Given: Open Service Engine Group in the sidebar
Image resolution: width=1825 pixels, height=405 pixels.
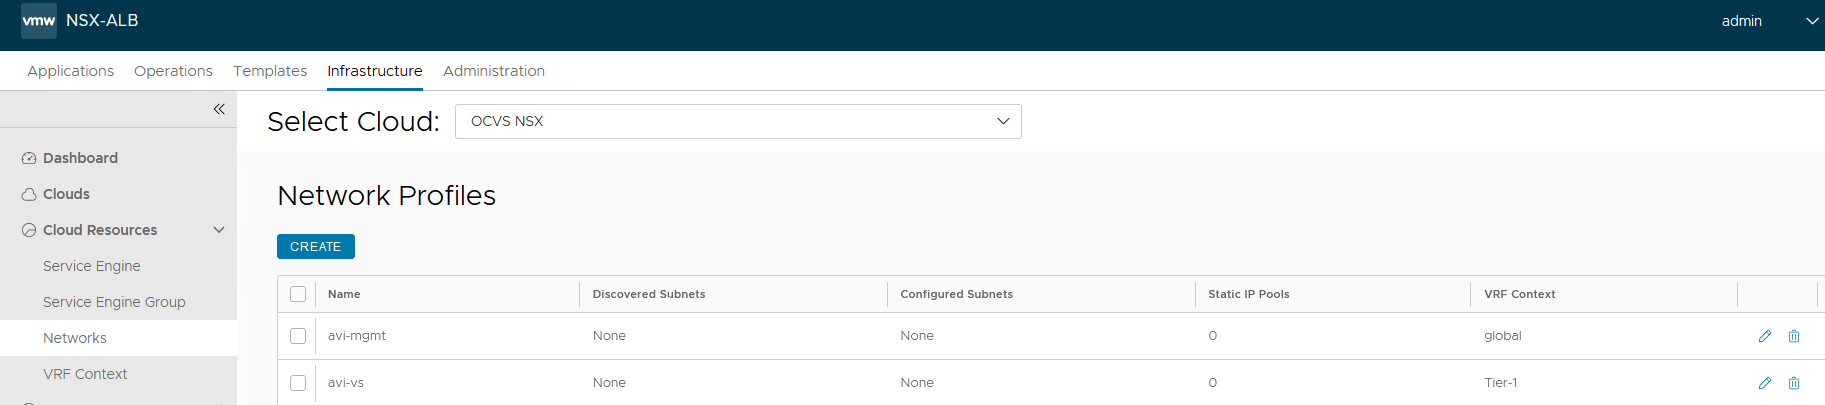Looking at the screenshot, I should (114, 302).
